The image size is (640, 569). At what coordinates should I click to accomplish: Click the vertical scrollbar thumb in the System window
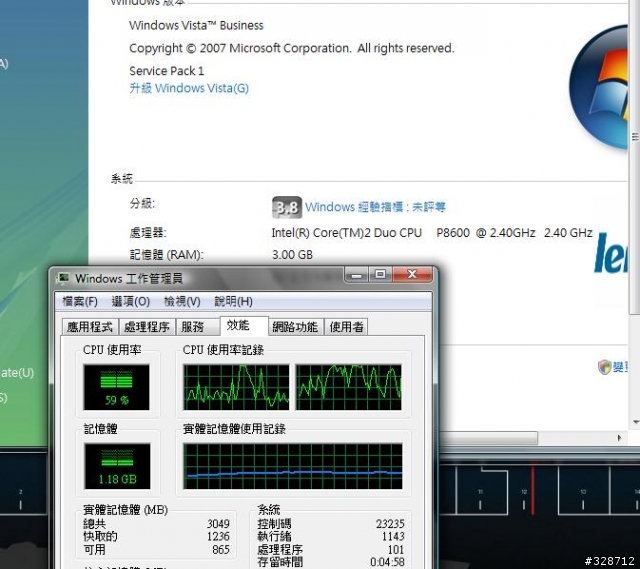tap(635, 157)
